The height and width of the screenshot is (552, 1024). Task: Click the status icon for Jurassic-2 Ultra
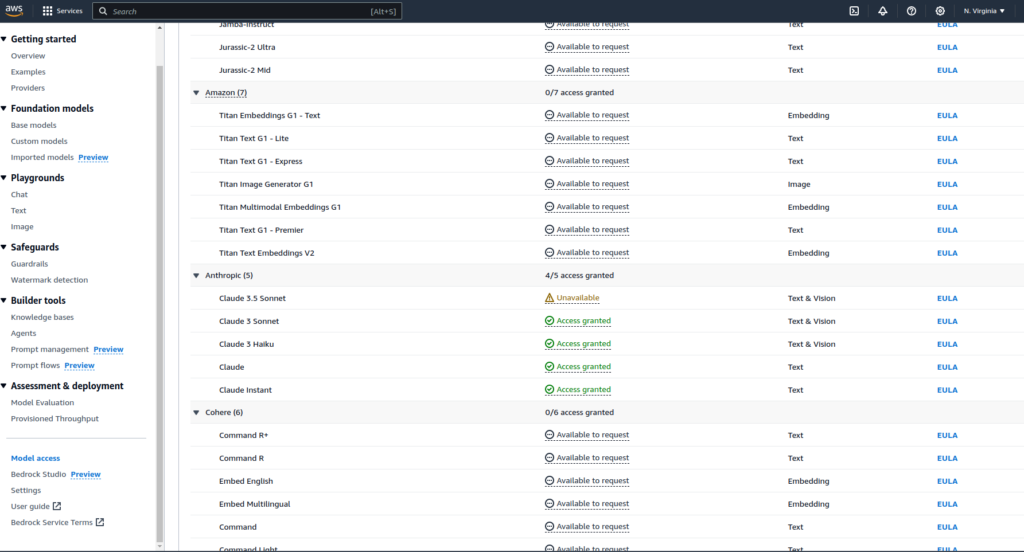click(549, 47)
